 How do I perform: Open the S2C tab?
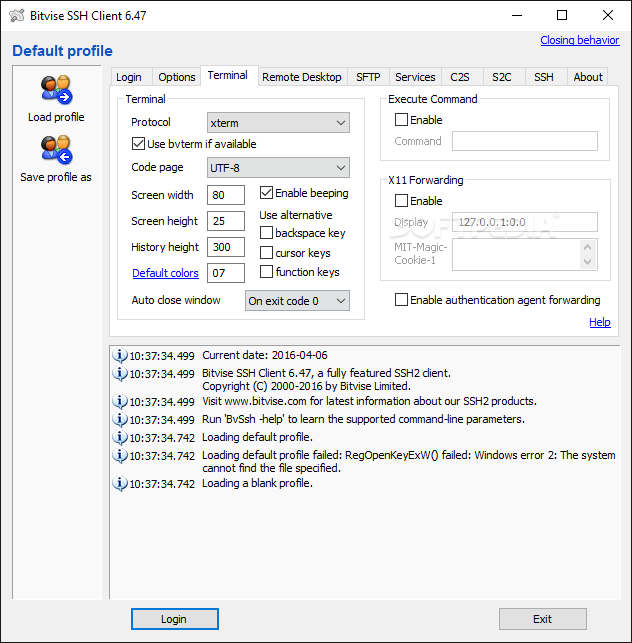[502, 77]
